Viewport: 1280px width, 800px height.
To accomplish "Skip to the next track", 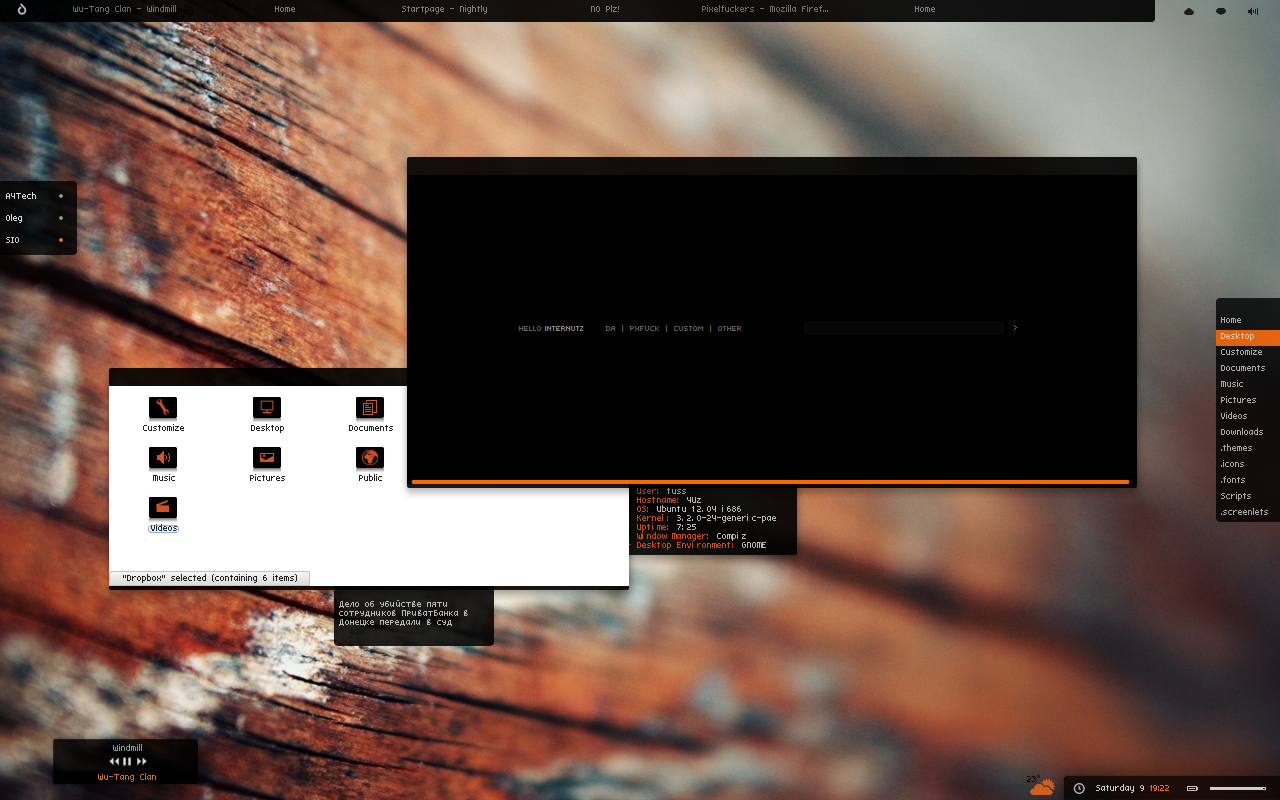I will pyautogui.click(x=141, y=762).
